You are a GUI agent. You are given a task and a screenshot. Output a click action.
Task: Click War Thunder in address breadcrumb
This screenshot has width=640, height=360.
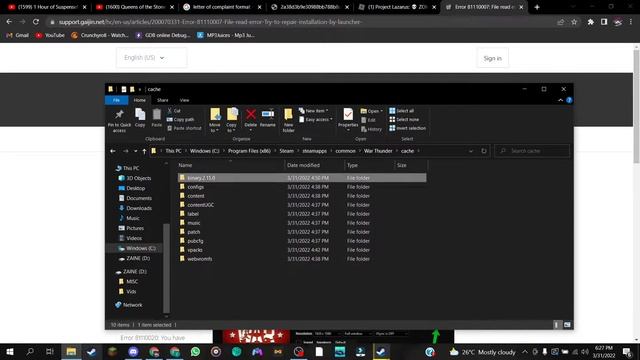[x=378, y=151]
